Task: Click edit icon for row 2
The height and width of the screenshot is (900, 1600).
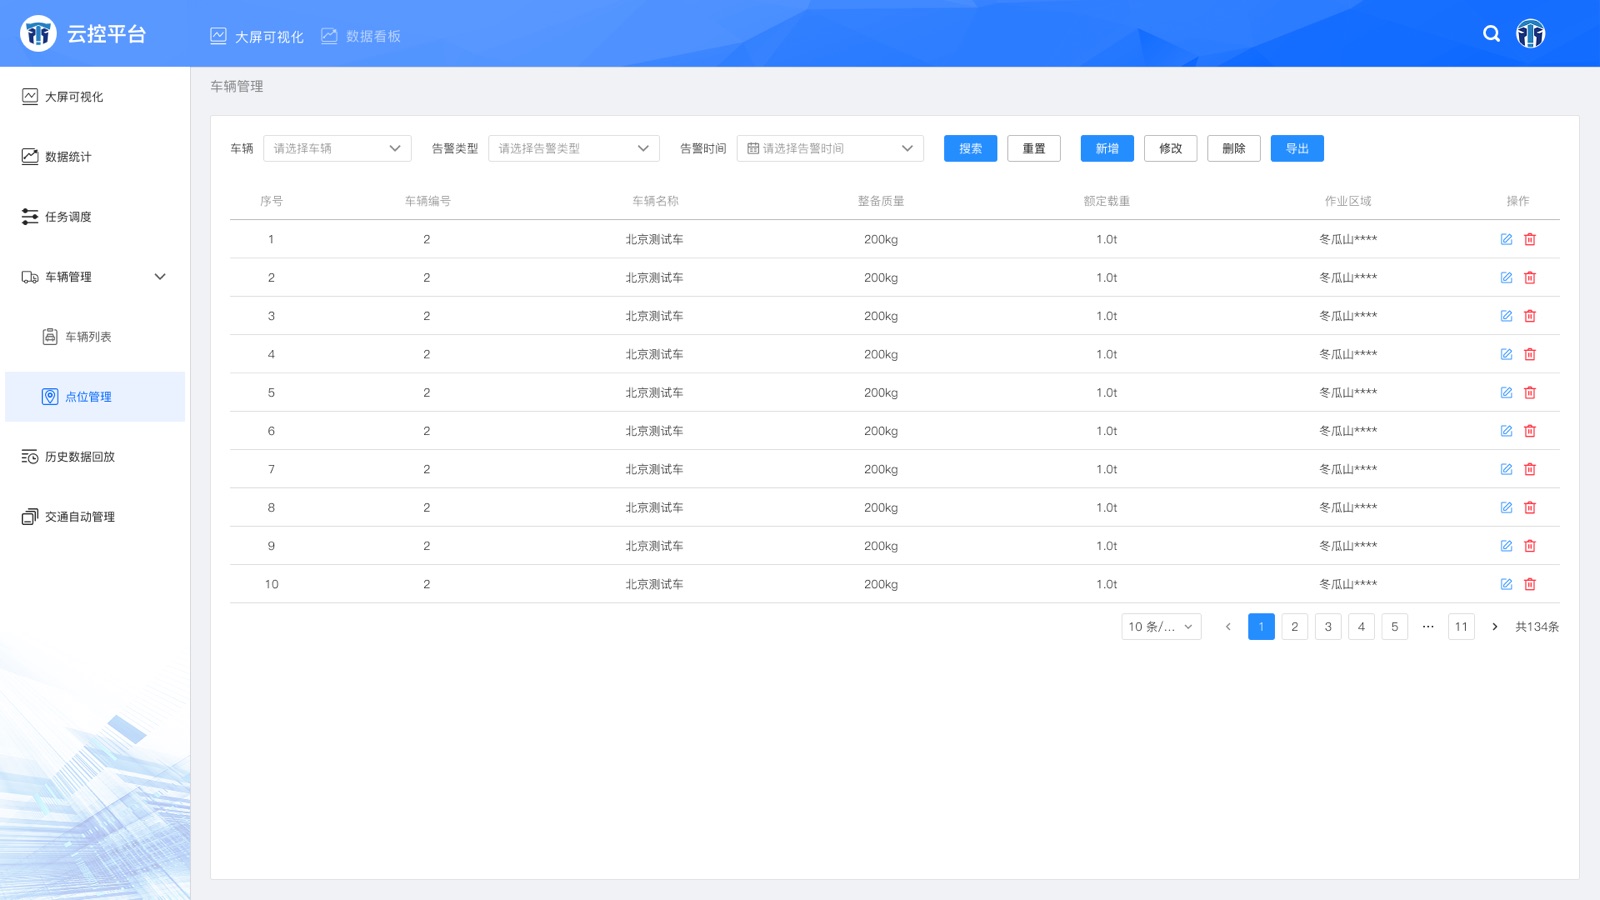Action: coord(1506,278)
